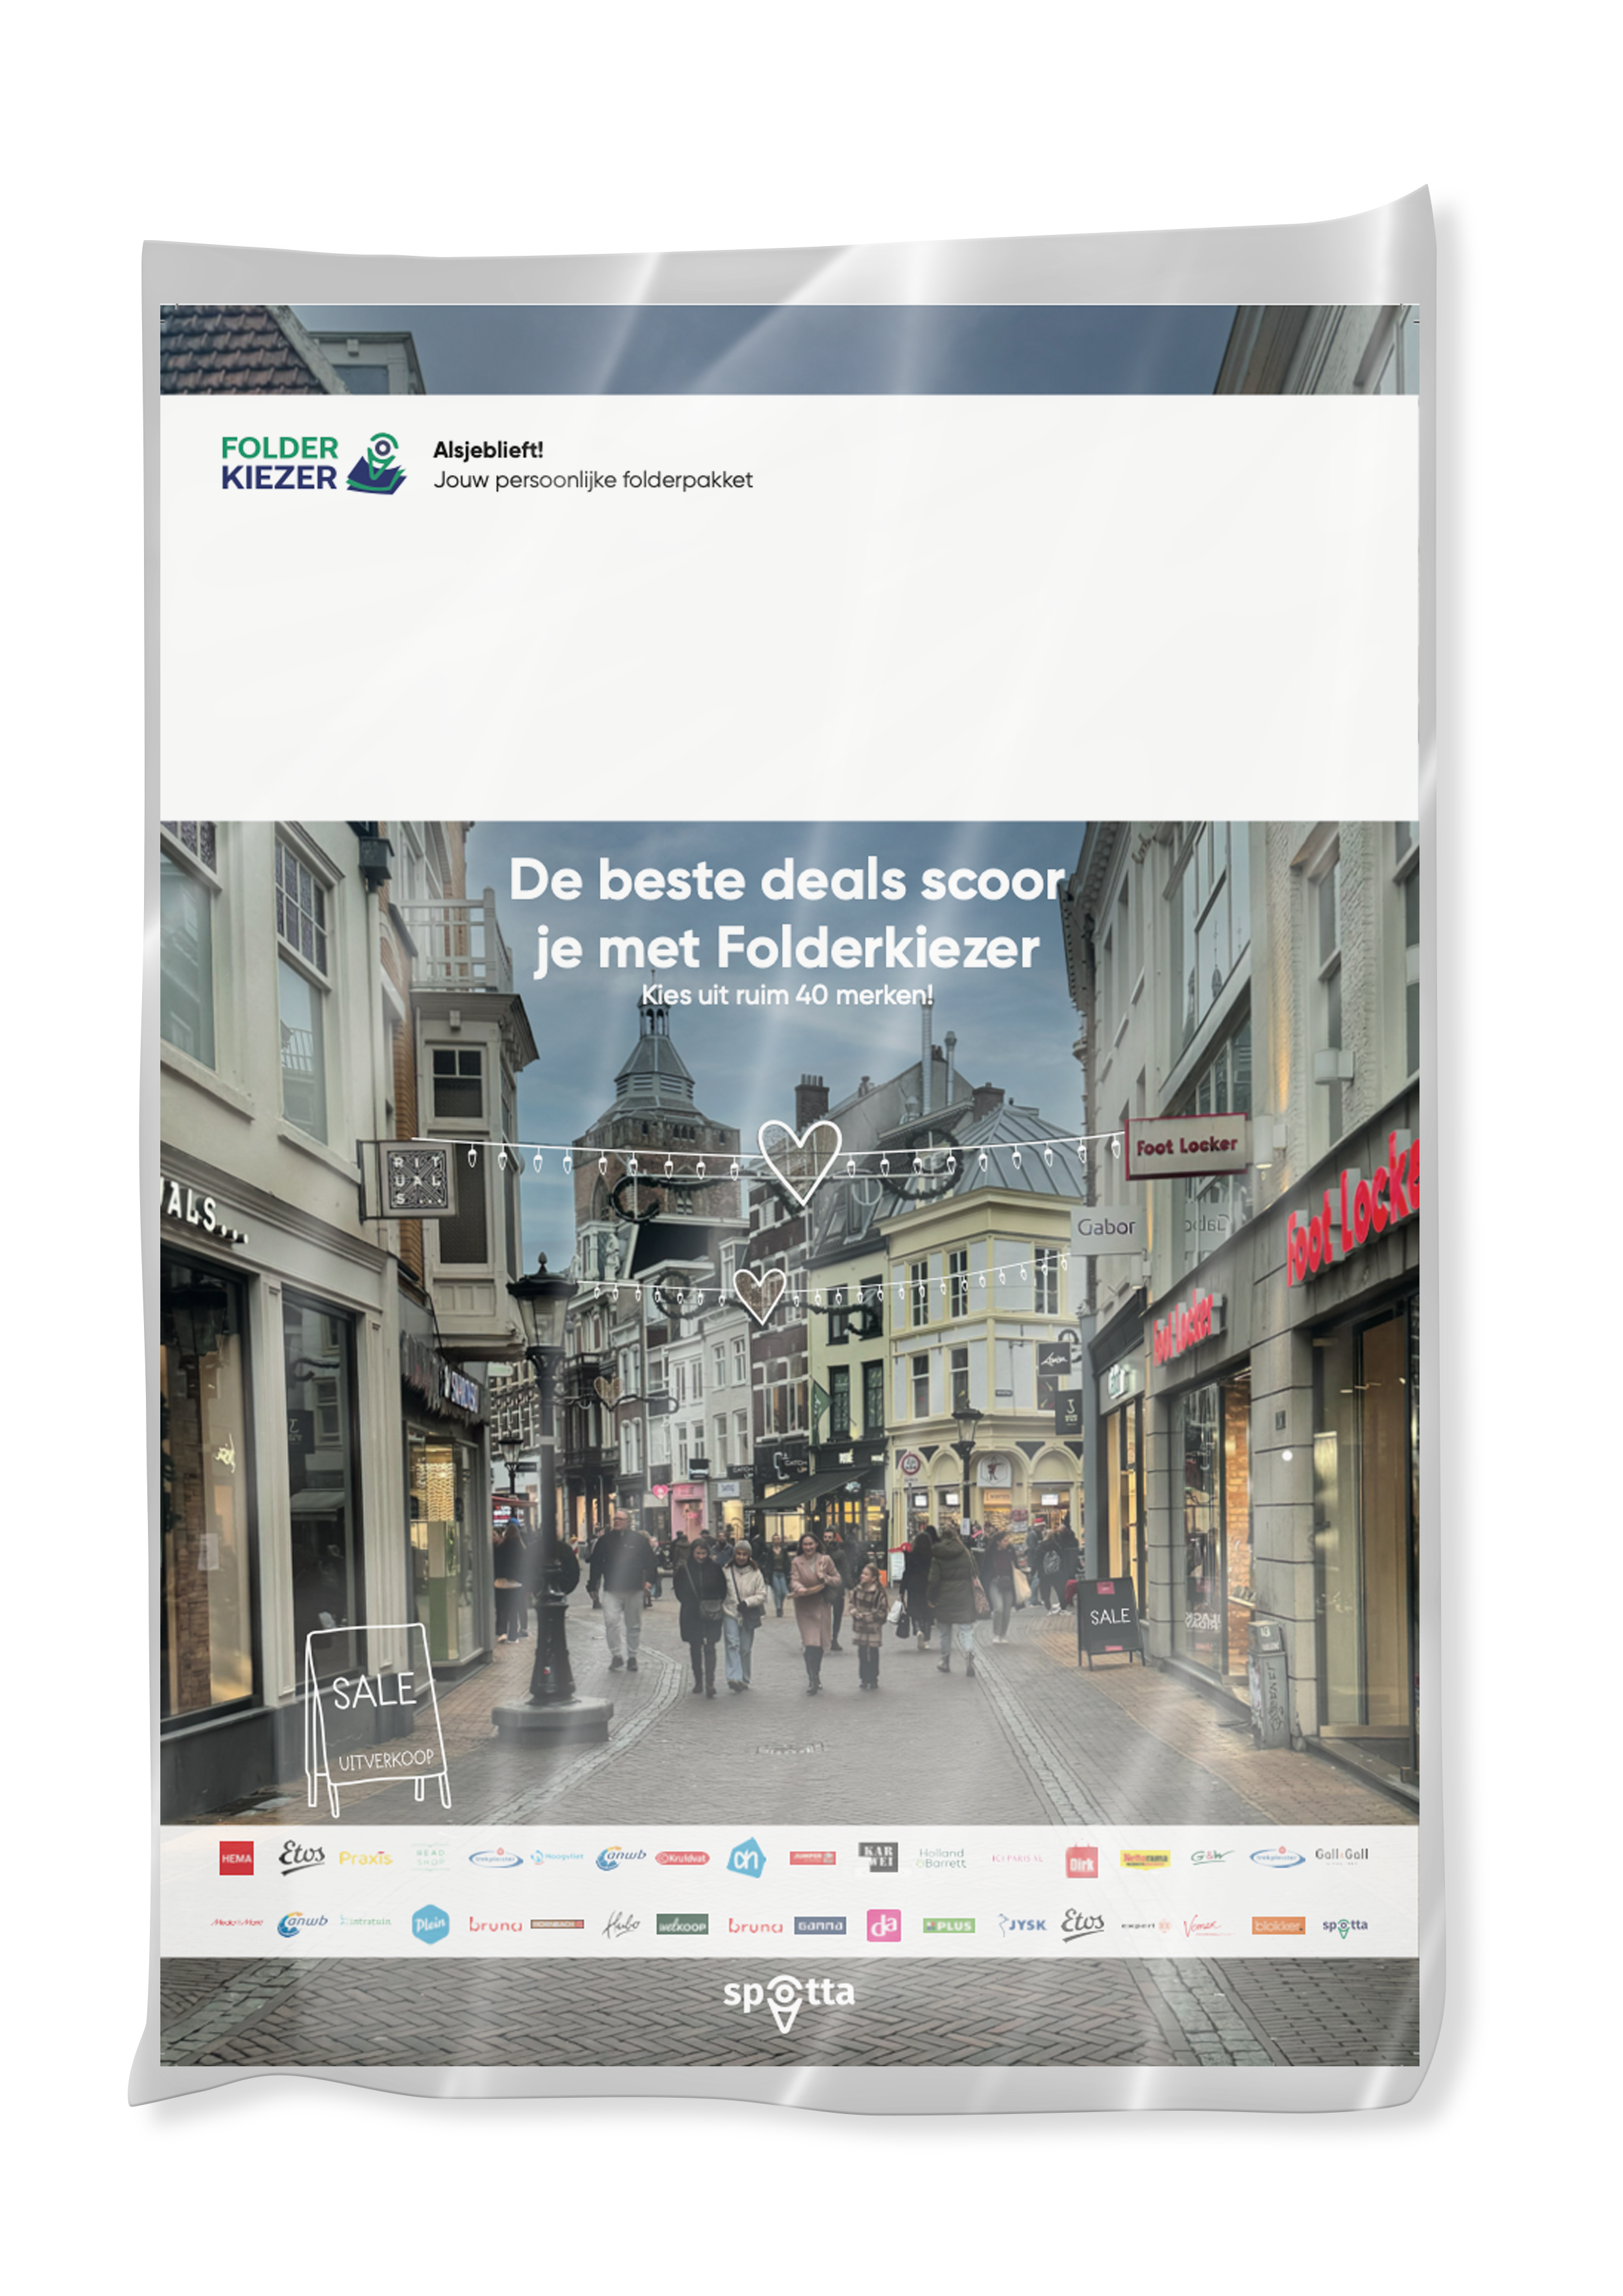1623x2296 pixels.
Task: Click the Gabor shop sign
Action: pyautogui.click(x=1106, y=1227)
